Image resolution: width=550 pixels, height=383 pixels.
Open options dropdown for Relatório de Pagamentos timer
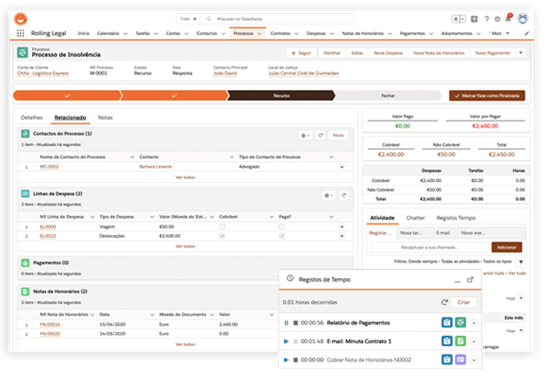tap(474, 323)
